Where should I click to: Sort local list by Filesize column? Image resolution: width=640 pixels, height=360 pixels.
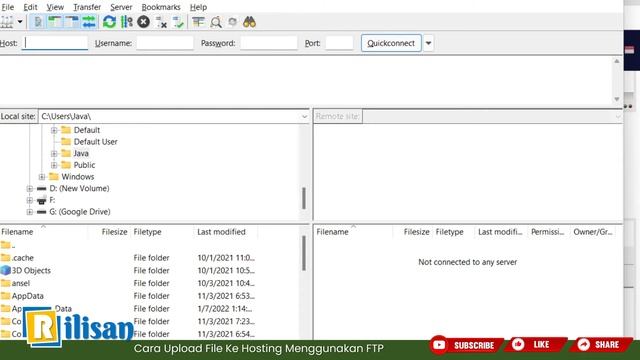point(109,232)
